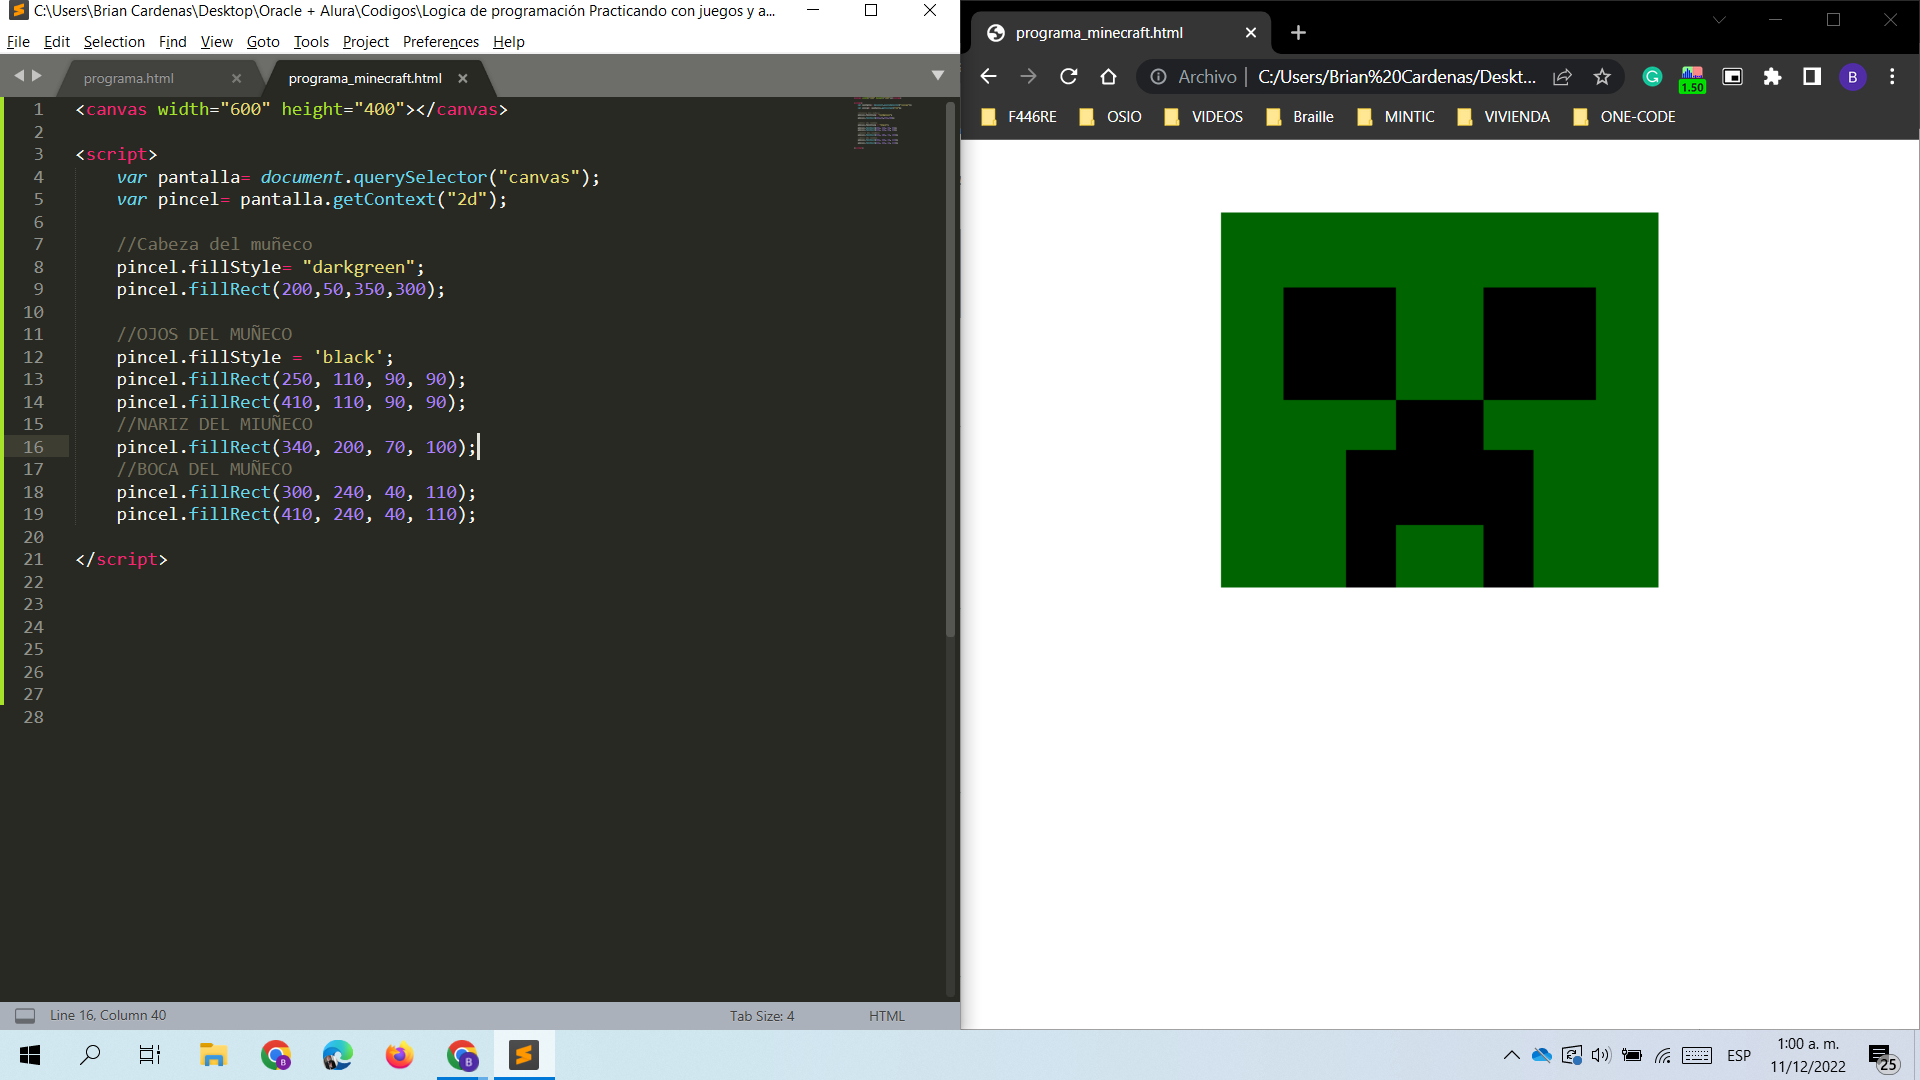Open the OSIO bookmark folder
Image resolution: width=1920 pixels, height=1080 pixels.
click(1110, 117)
